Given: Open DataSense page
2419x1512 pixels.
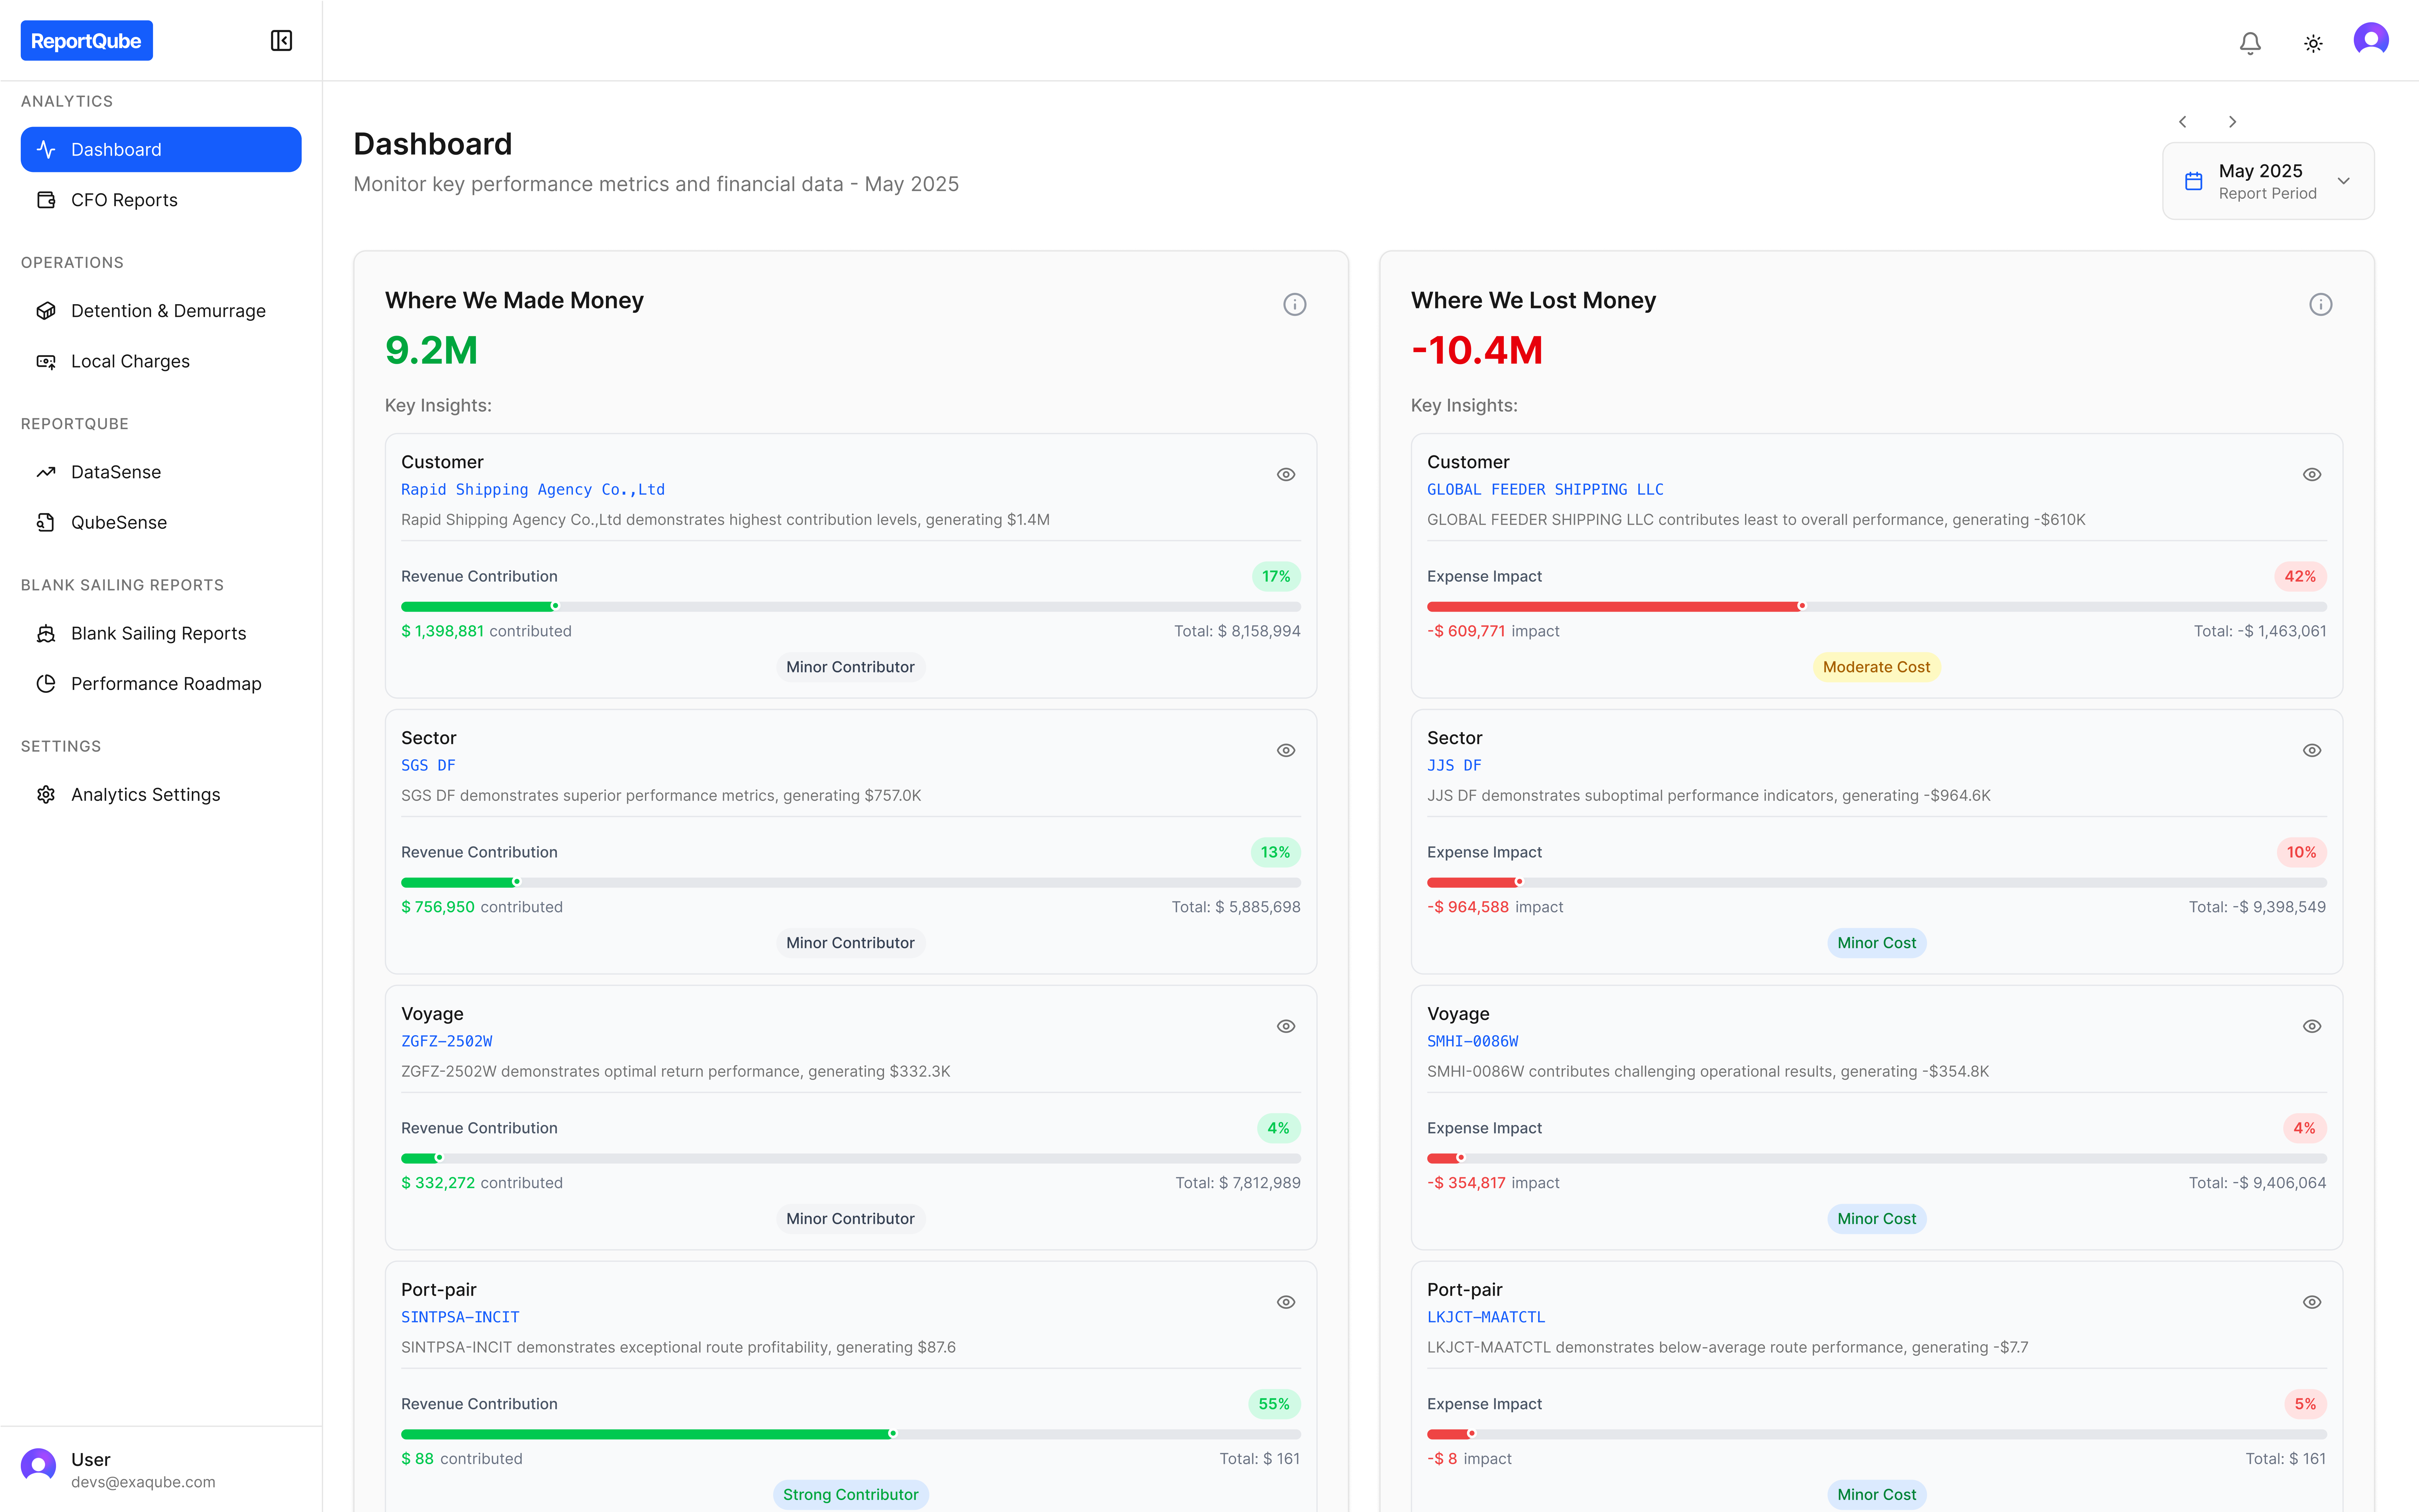Looking at the screenshot, I should [161, 472].
